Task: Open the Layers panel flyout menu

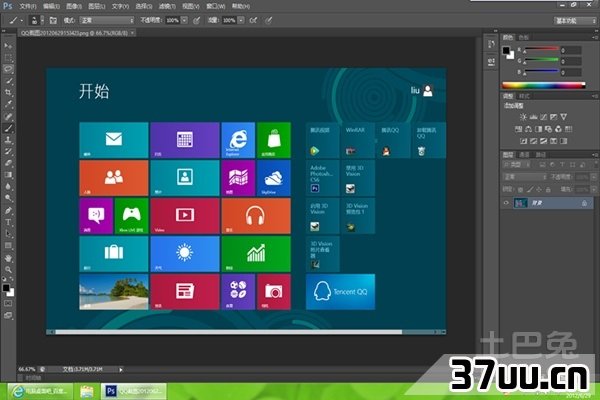Action: (595, 155)
